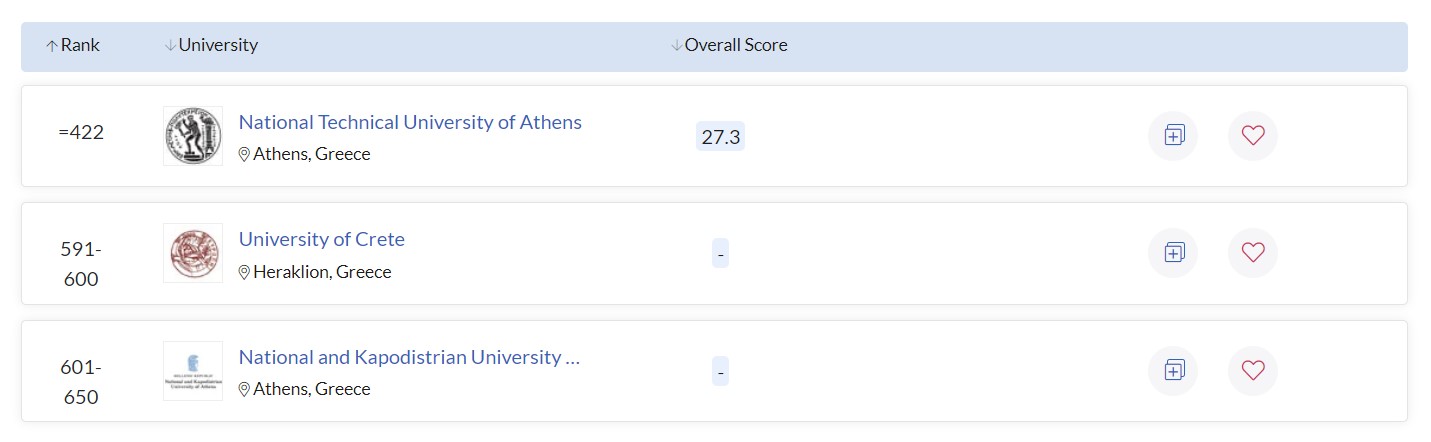The height and width of the screenshot is (442, 1431).
Task: Sort table by Rank column
Action: [x=73, y=46]
